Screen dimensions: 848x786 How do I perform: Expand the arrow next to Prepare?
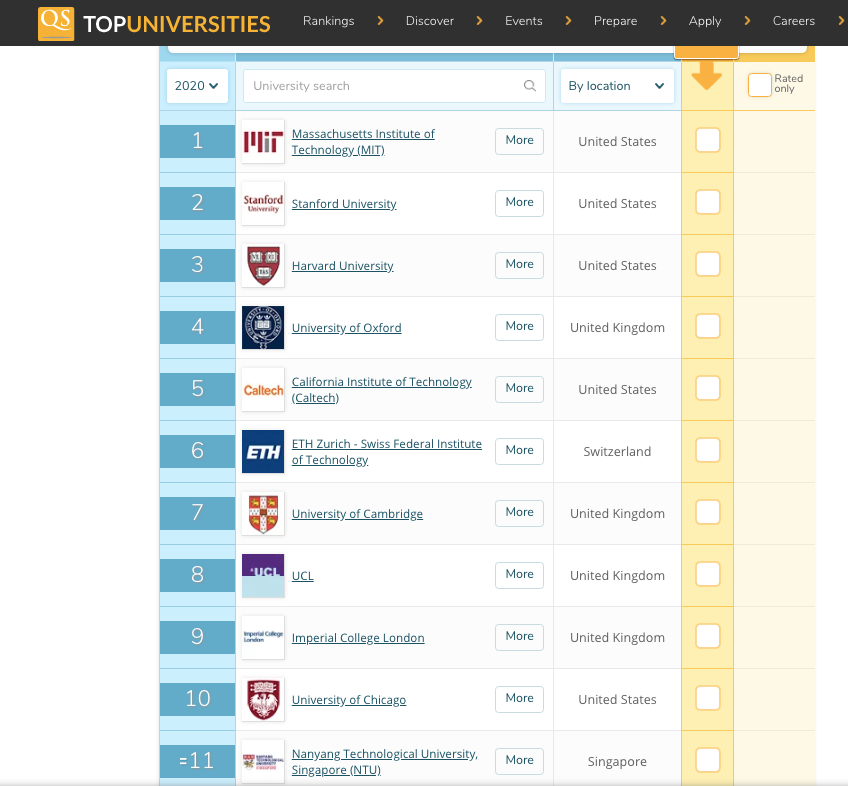pyautogui.click(x=663, y=21)
